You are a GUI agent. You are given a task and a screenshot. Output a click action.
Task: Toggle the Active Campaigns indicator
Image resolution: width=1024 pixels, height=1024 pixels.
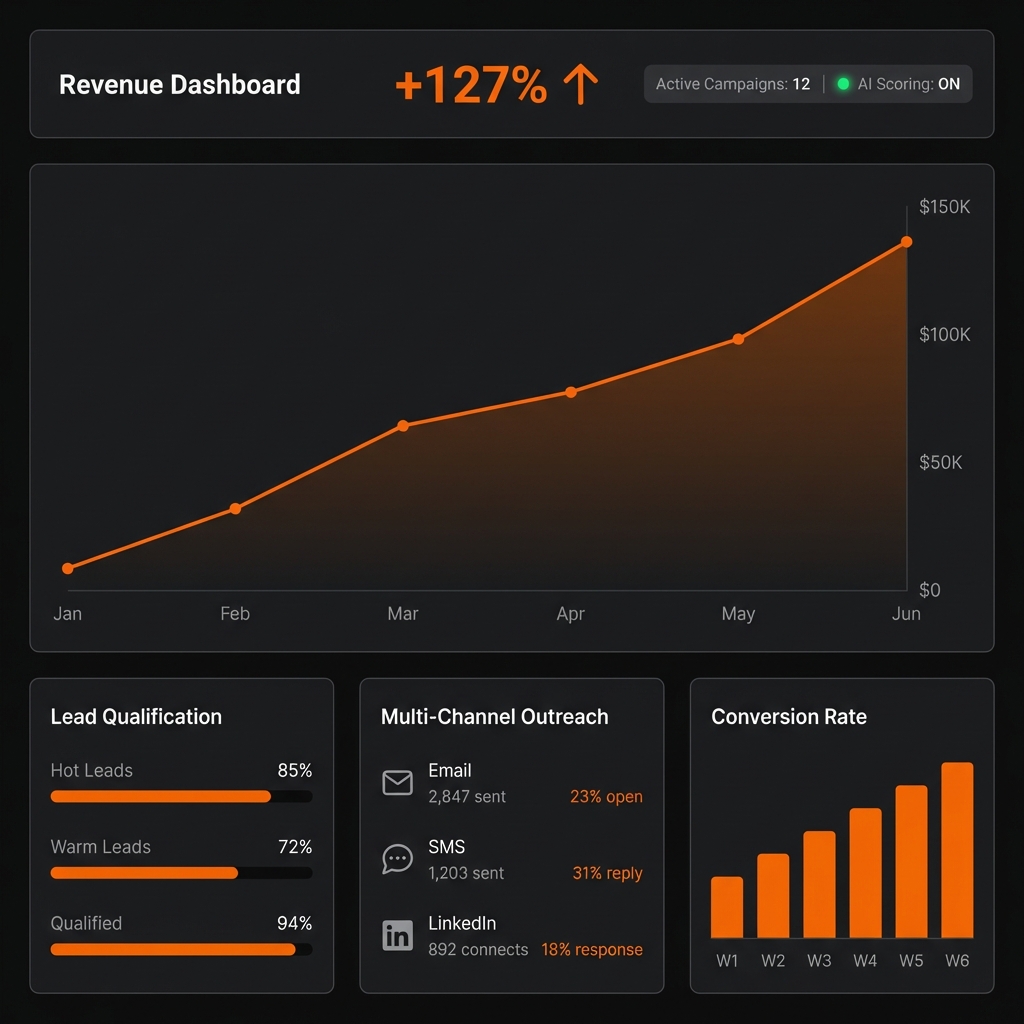coord(735,84)
